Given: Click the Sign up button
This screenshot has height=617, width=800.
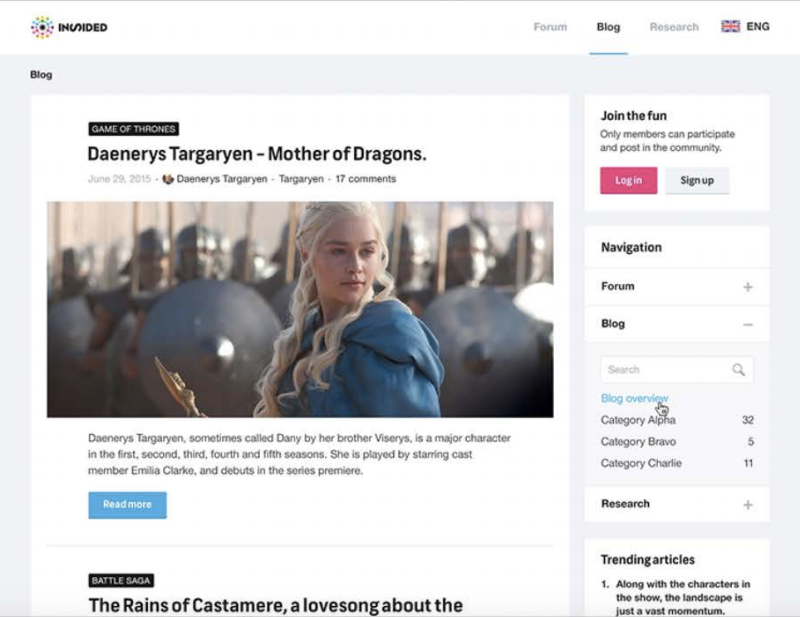Looking at the screenshot, I should (697, 180).
